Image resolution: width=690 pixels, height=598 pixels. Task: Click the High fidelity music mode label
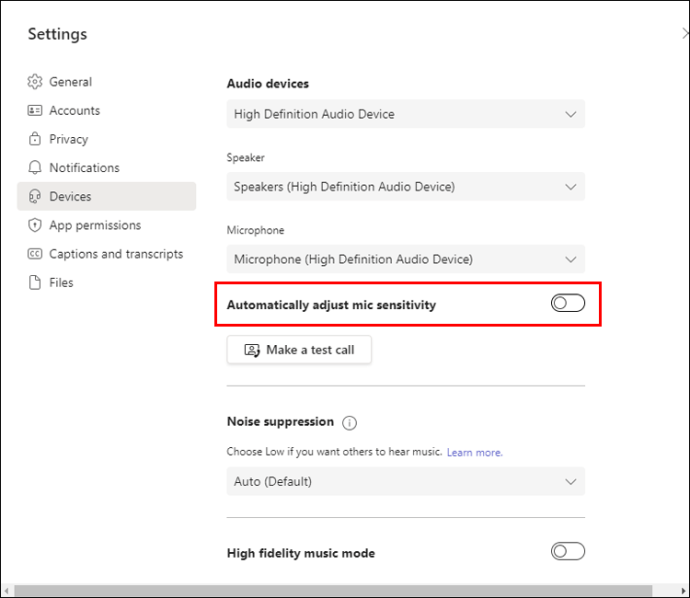[301, 553]
